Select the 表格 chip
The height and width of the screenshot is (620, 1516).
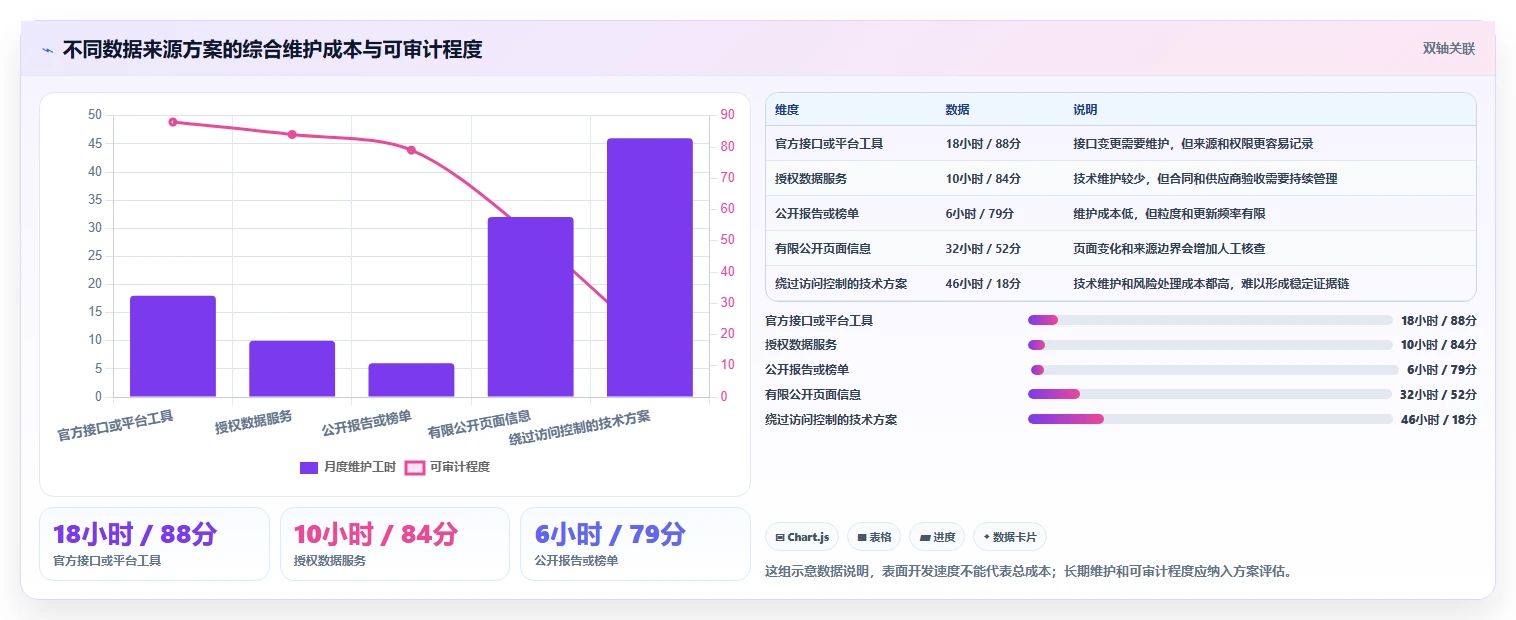874,537
